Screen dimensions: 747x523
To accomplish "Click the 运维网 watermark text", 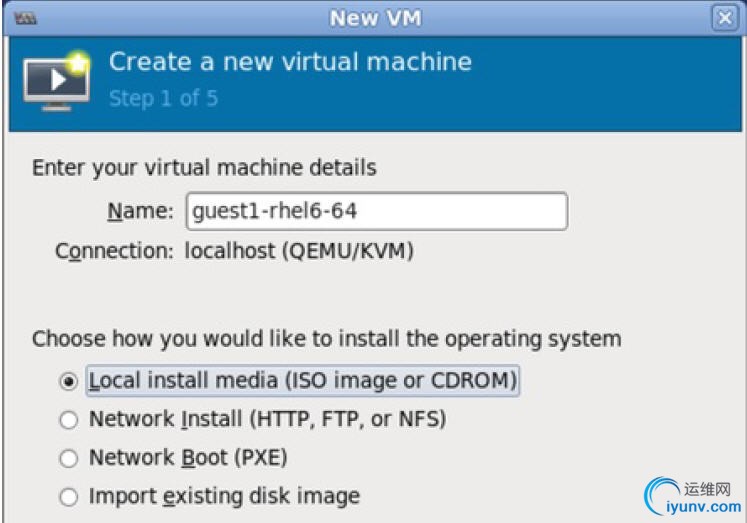I will [707, 489].
